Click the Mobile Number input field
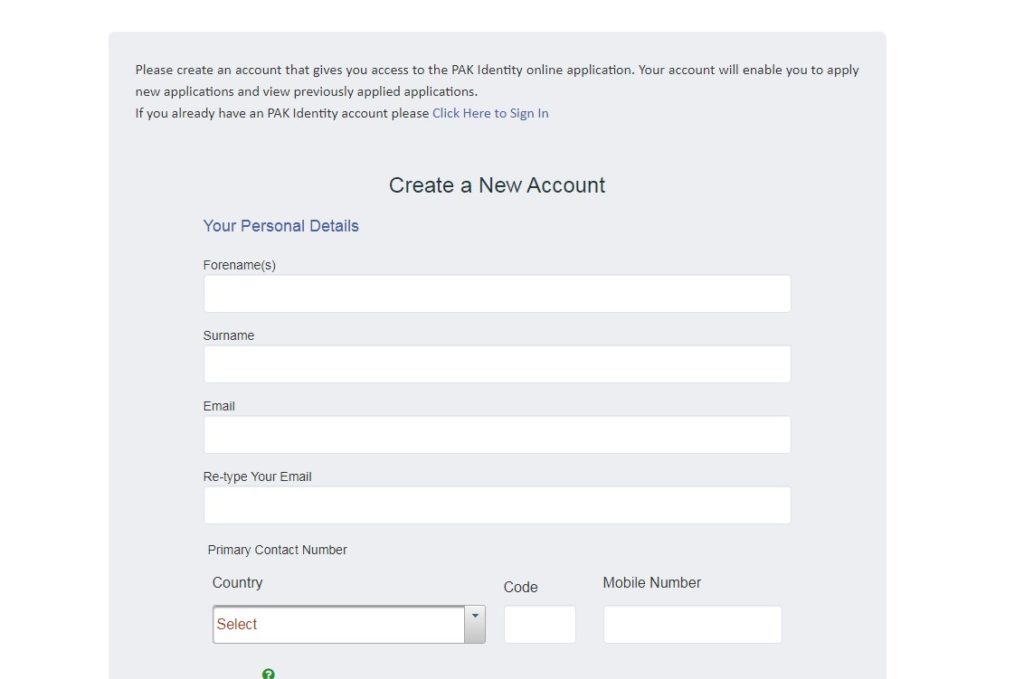Image resolution: width=1024 pixels, height=679 pixels. (x=691, y=623)
